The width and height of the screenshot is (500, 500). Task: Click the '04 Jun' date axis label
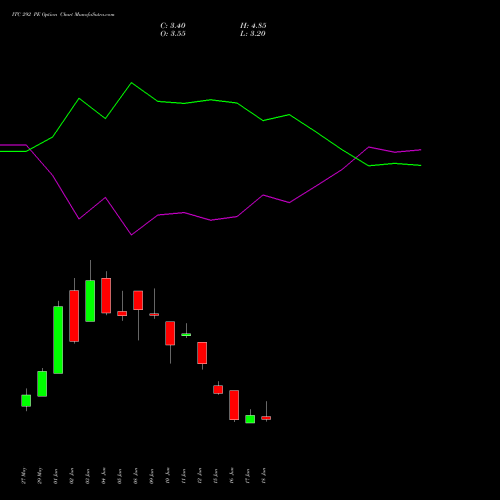104,476
